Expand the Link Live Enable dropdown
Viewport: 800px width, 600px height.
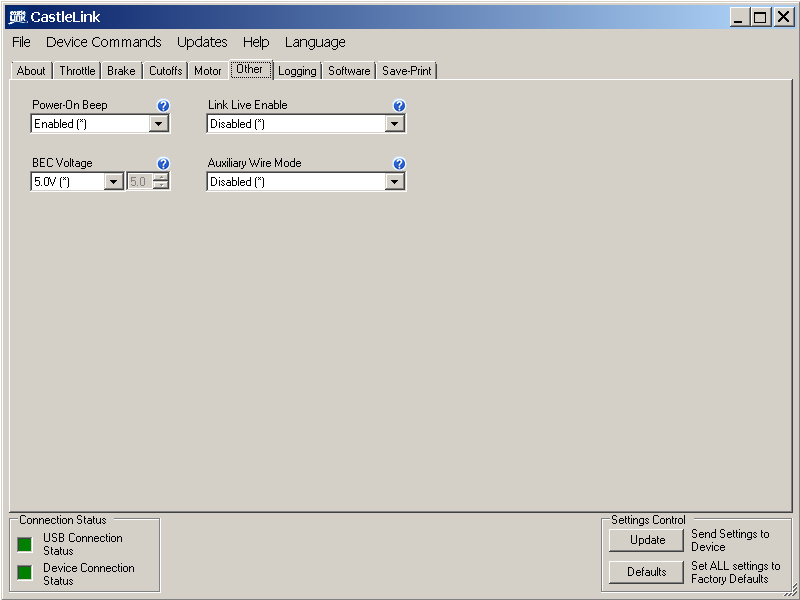click(x=394, y=124)
